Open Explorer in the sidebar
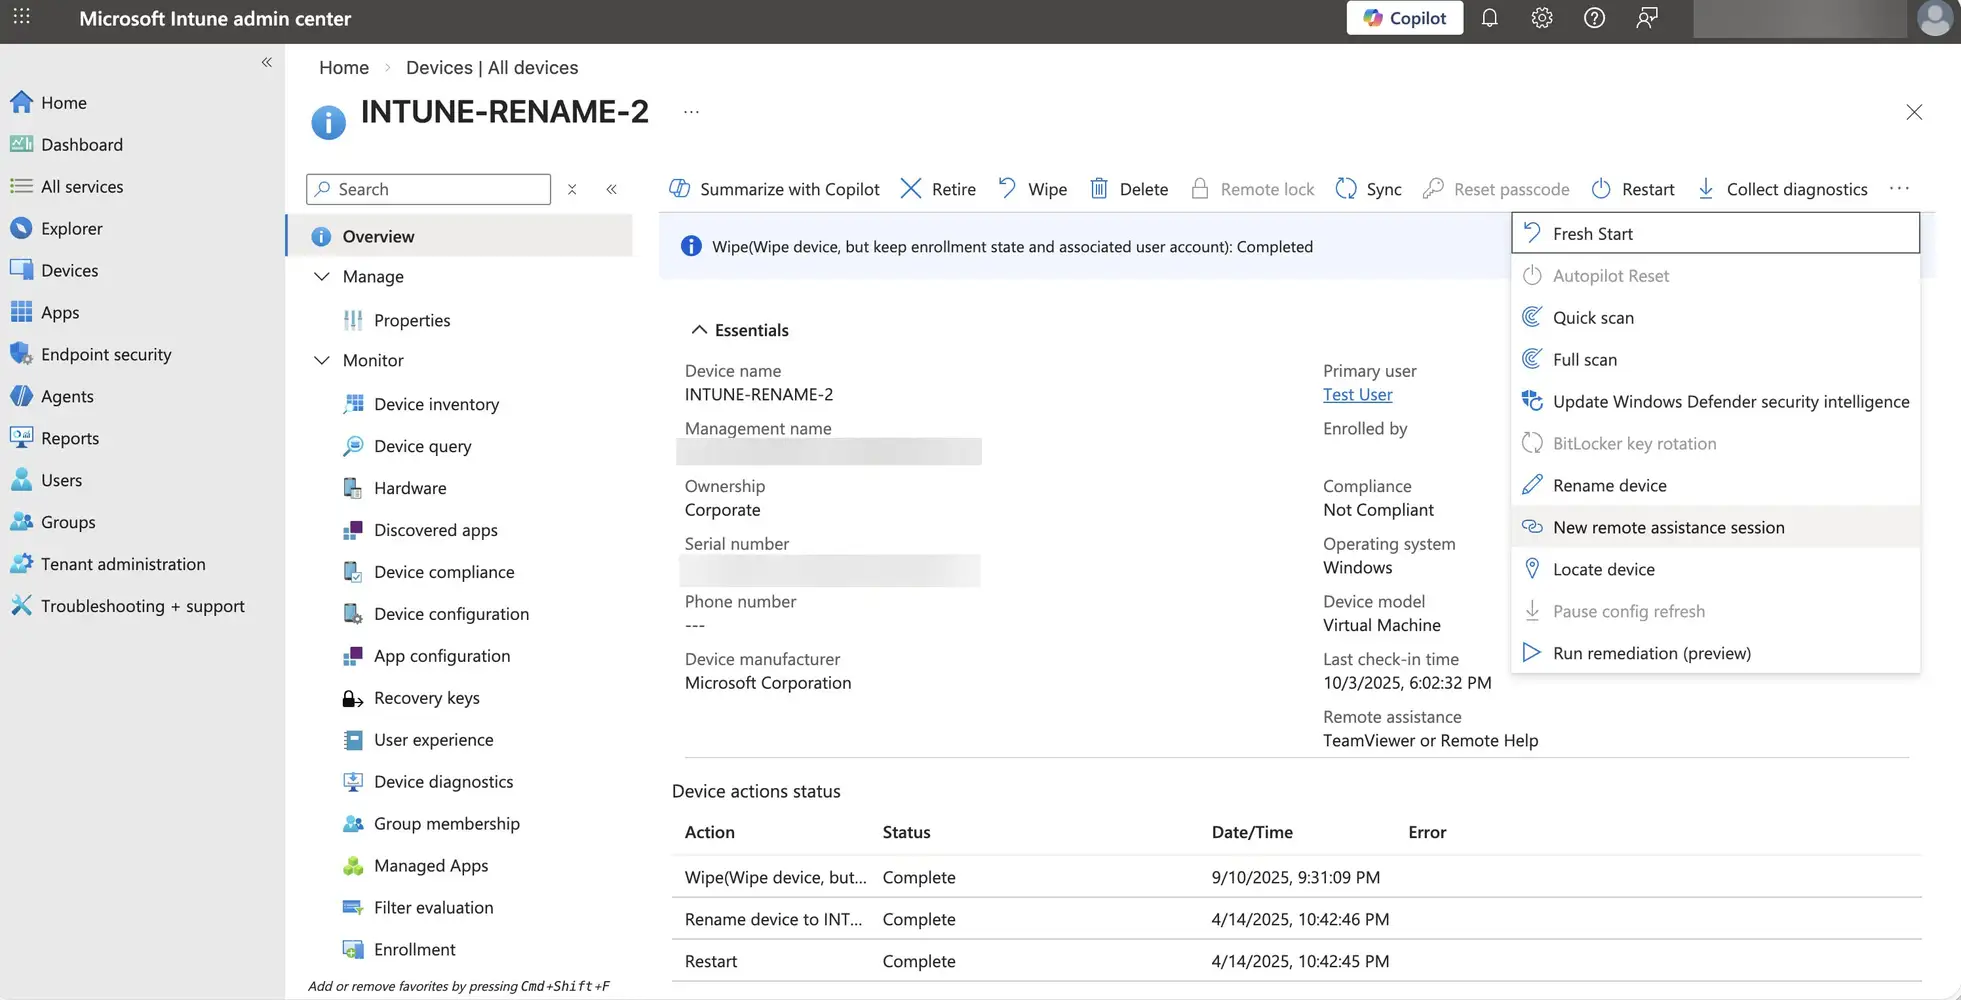 pos(71,228)
